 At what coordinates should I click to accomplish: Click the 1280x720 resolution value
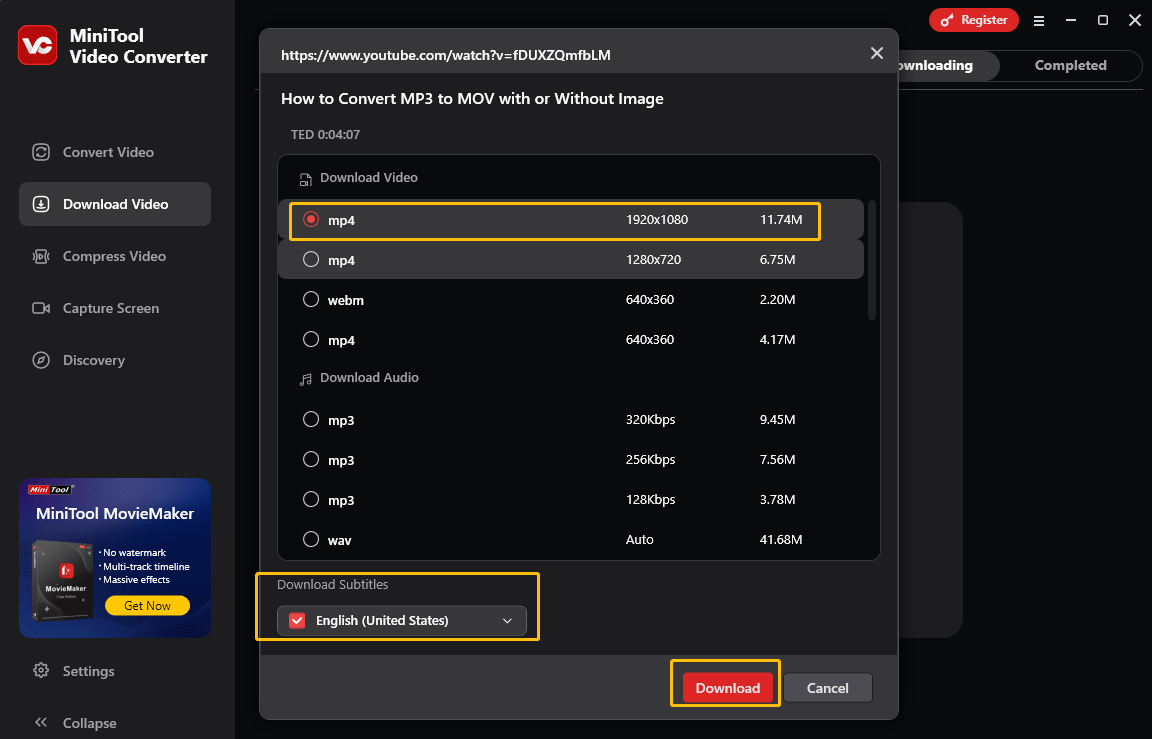click(x=653, y=259)
